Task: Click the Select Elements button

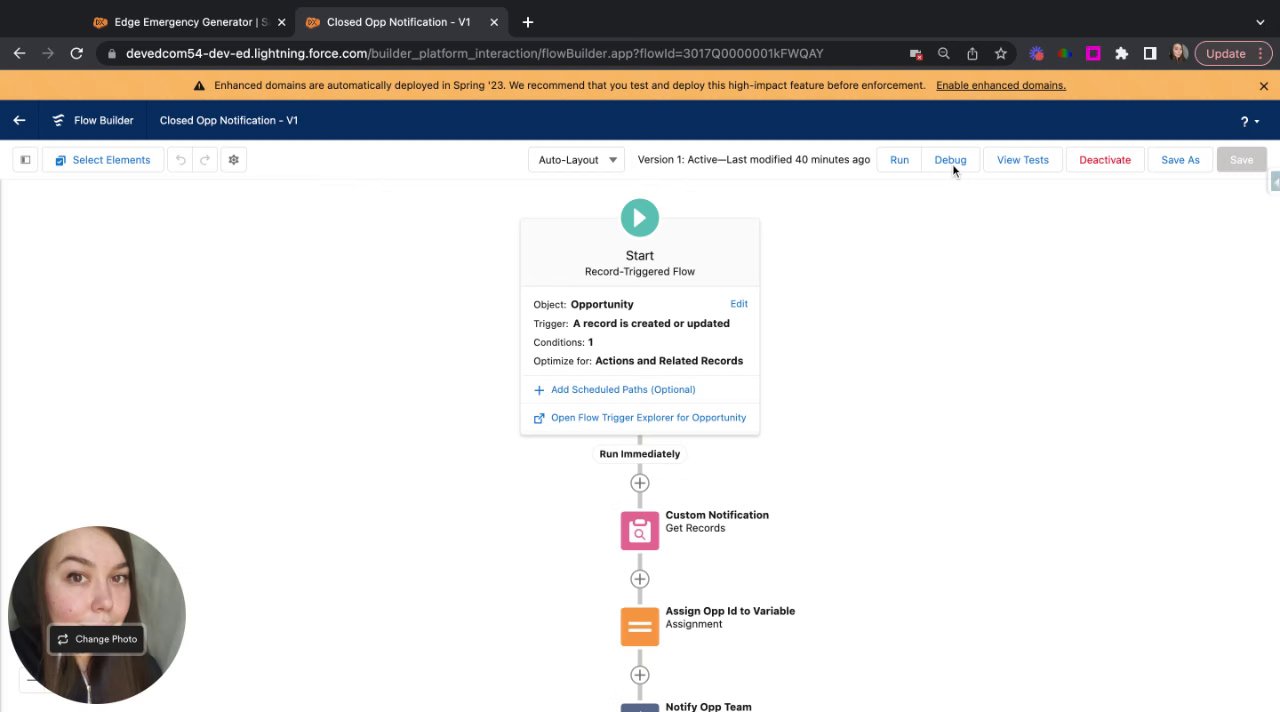Action: click(103, 160)
